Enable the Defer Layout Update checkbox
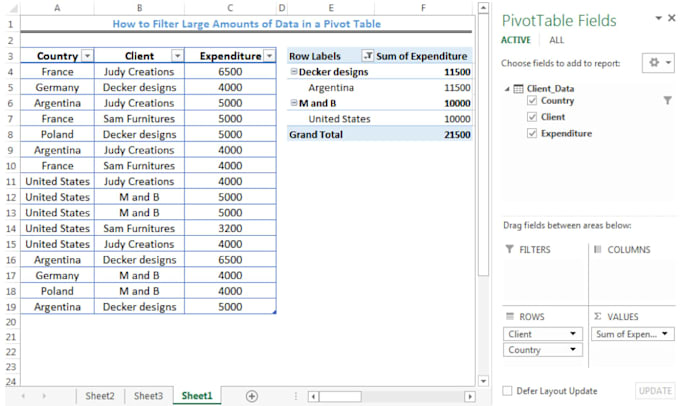The height and width of the screenshot is (406, 680). (508, 390)
